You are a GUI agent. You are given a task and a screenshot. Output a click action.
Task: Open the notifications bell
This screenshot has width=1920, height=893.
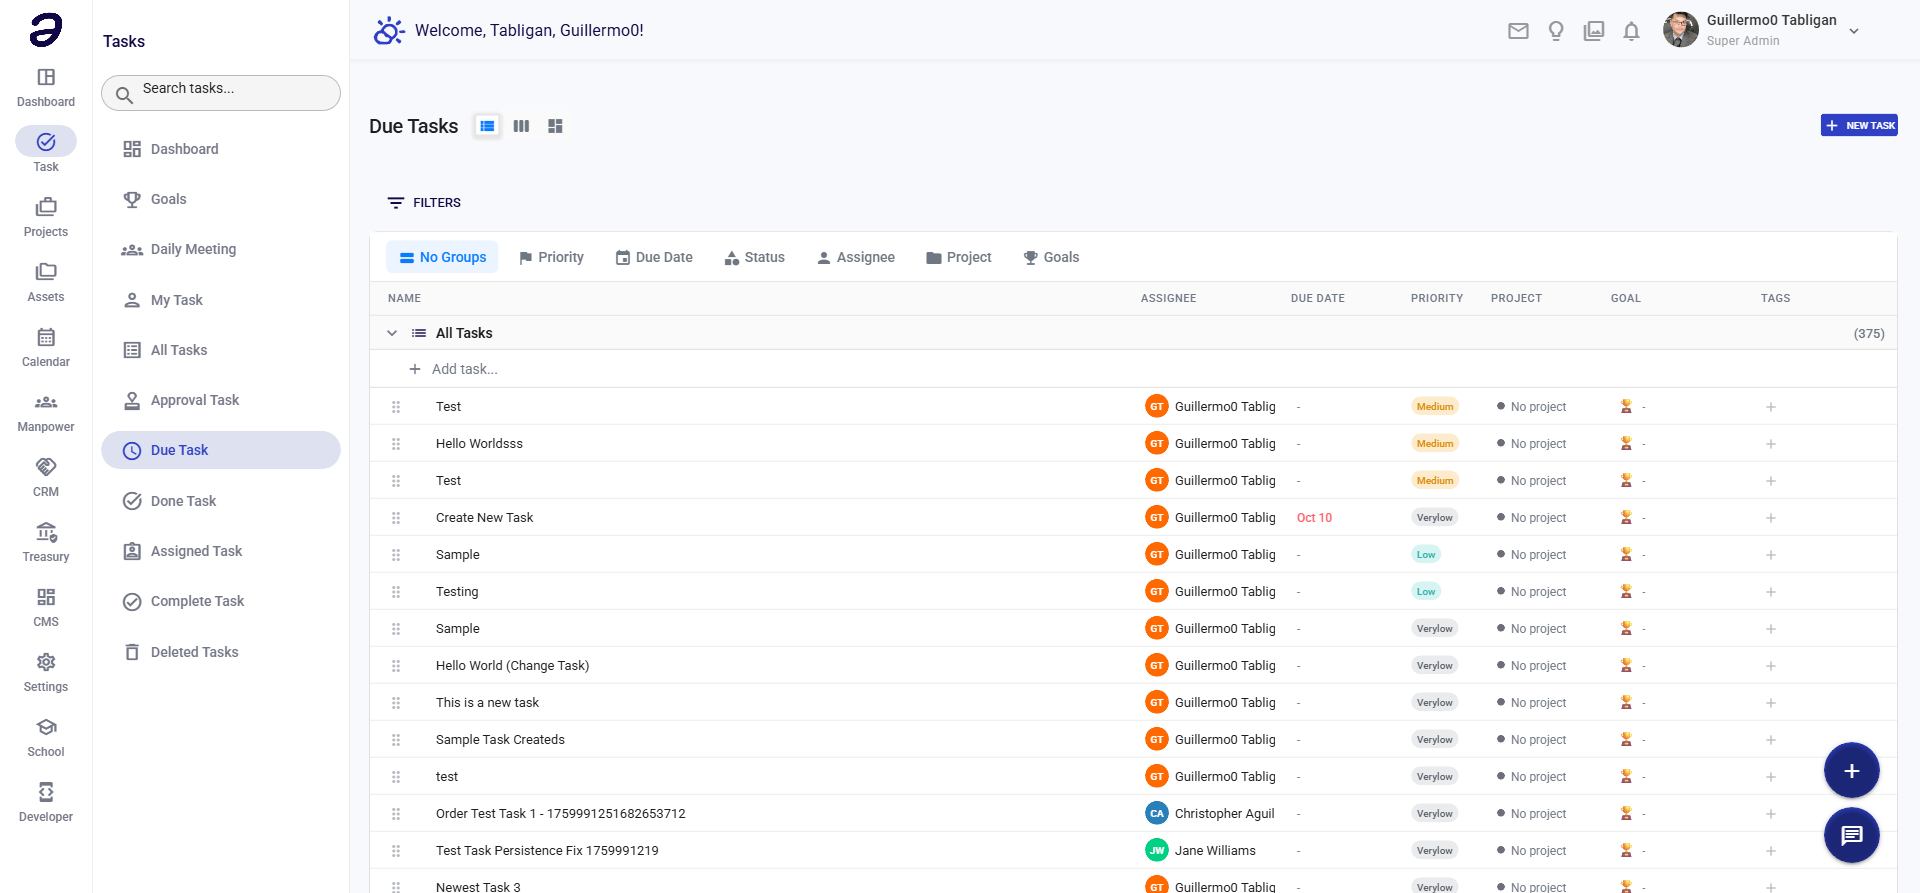tap(1631, 31)
